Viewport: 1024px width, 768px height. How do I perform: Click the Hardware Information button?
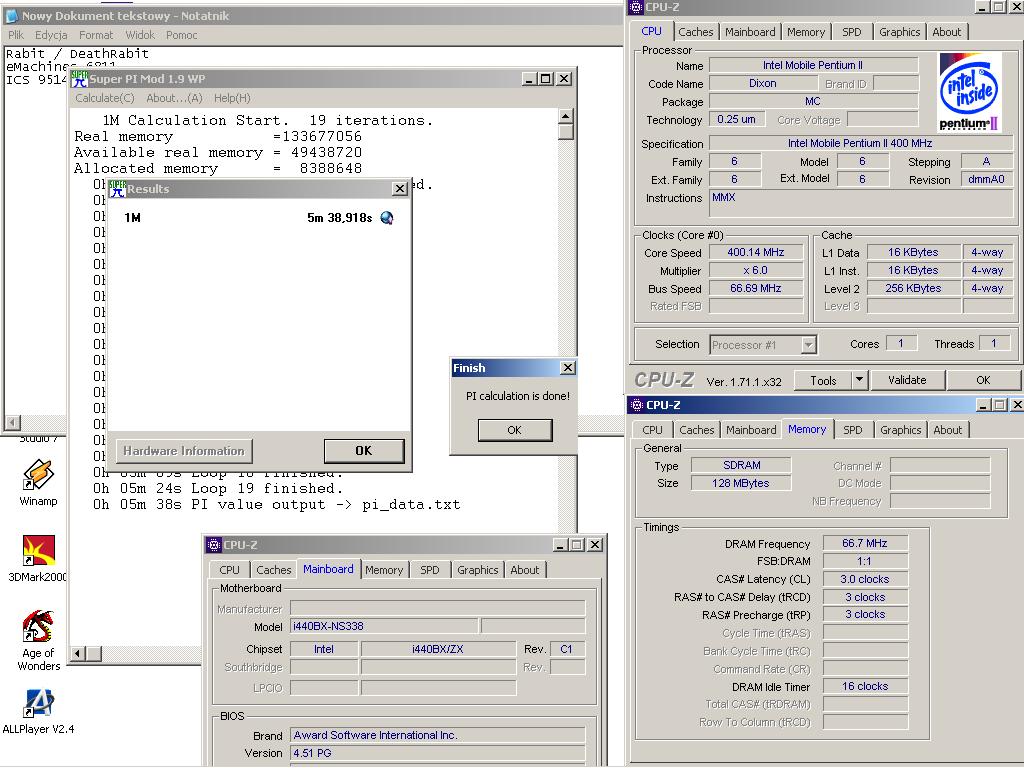(184, 451)
